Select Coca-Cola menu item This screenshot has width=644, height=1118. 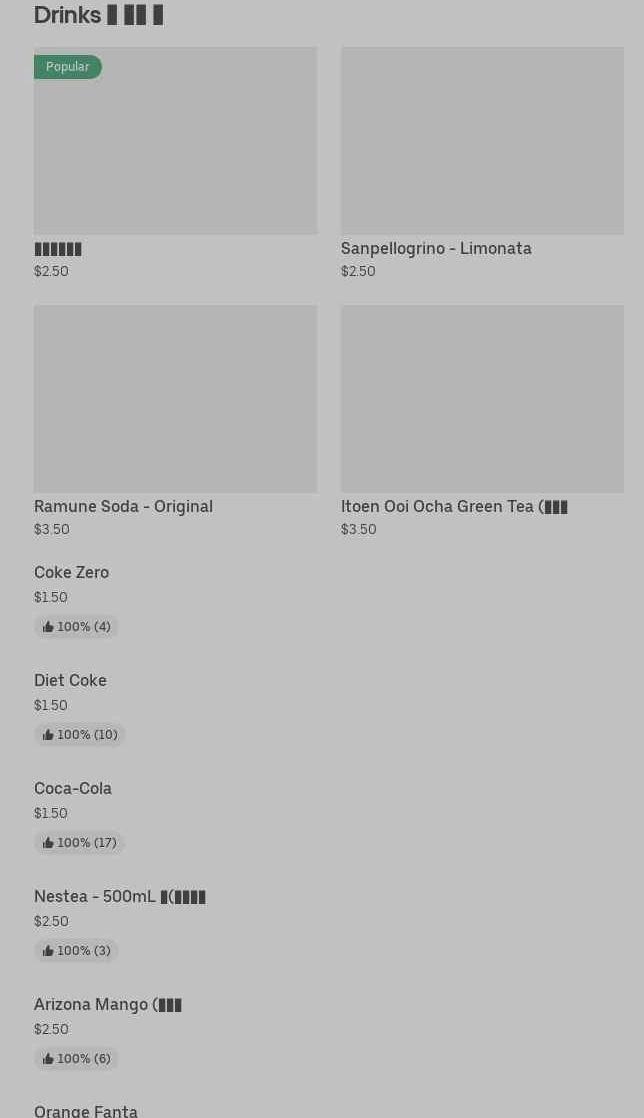[73, 789]
